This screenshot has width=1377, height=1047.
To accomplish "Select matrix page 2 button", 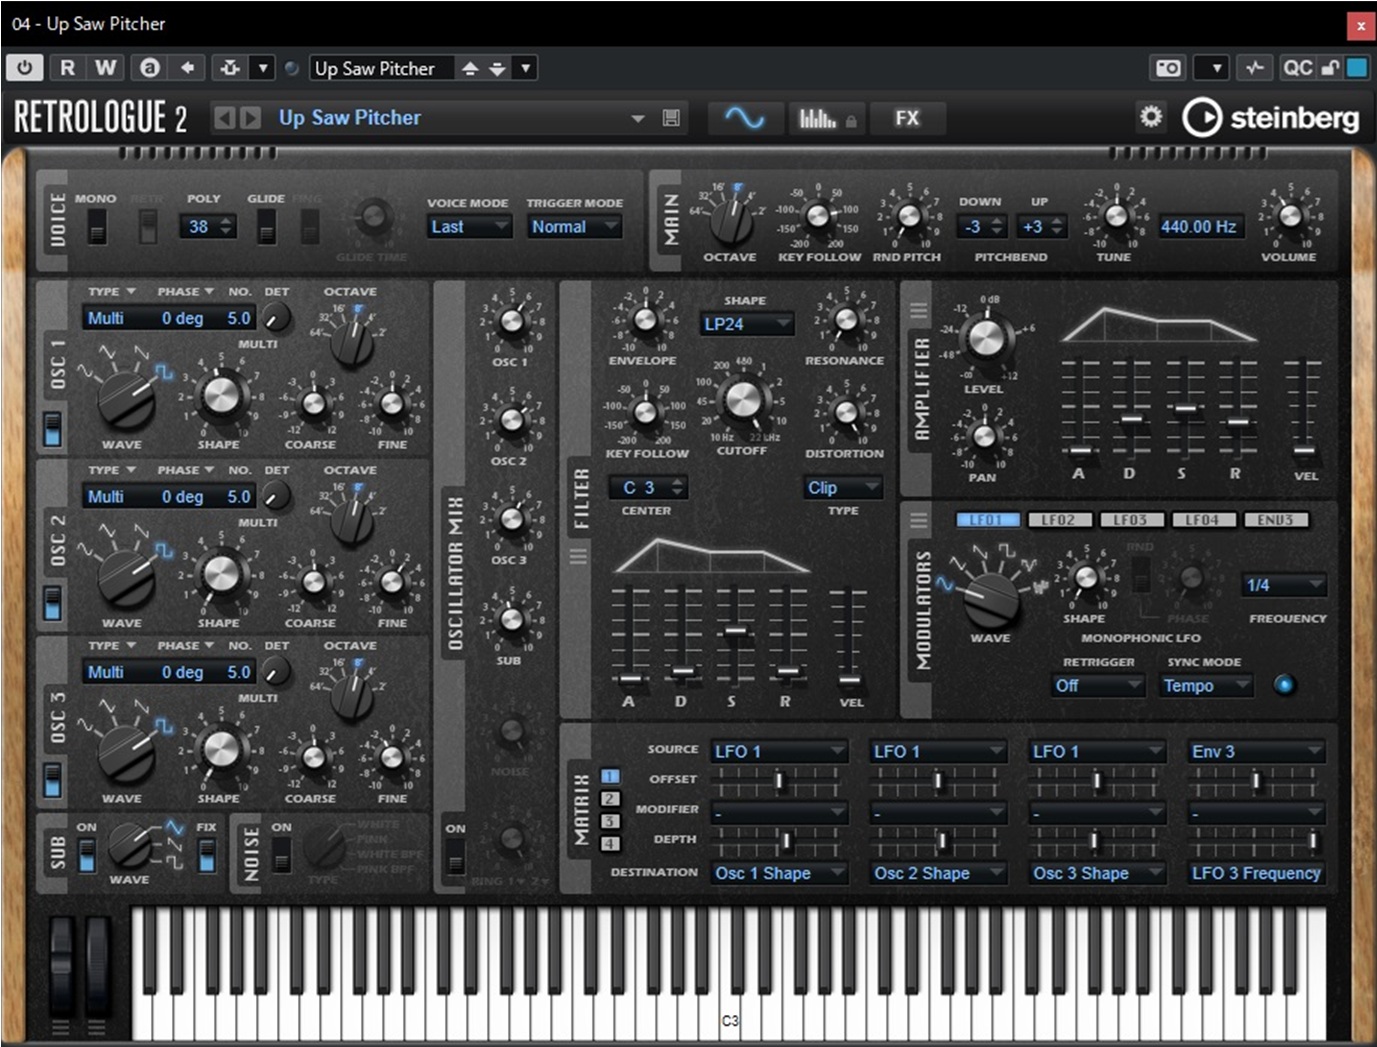I will (x=609, y=799).
